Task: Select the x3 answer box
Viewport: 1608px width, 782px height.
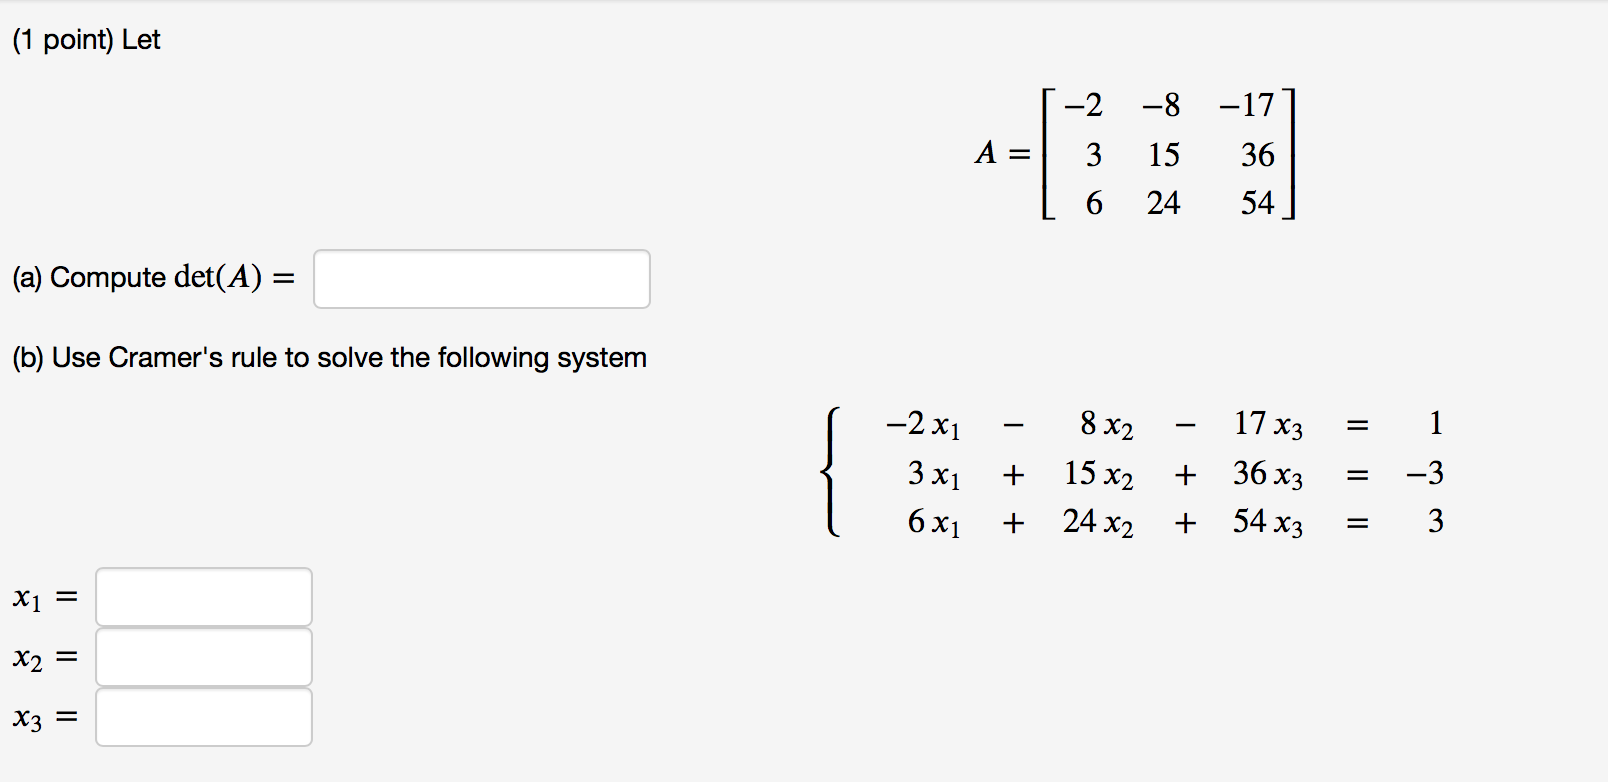Action: pos(202,716)
